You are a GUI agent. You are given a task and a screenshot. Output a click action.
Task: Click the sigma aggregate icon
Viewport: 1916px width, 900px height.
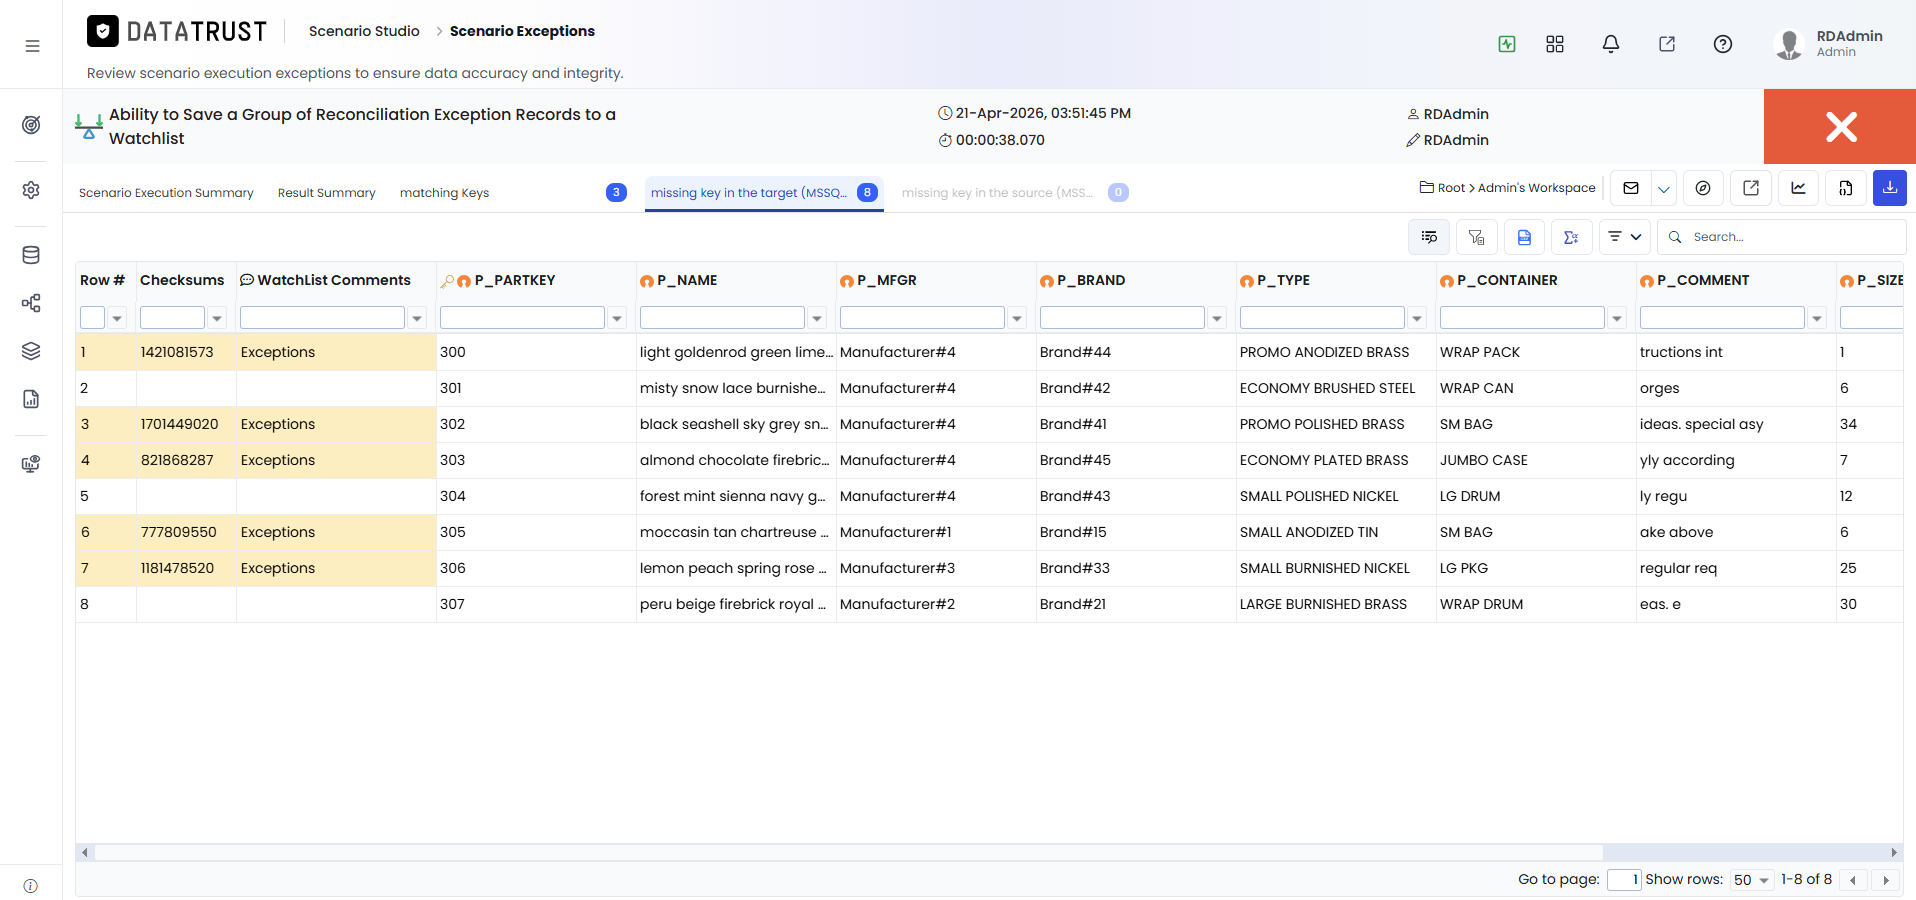[x=1571, y=237]
